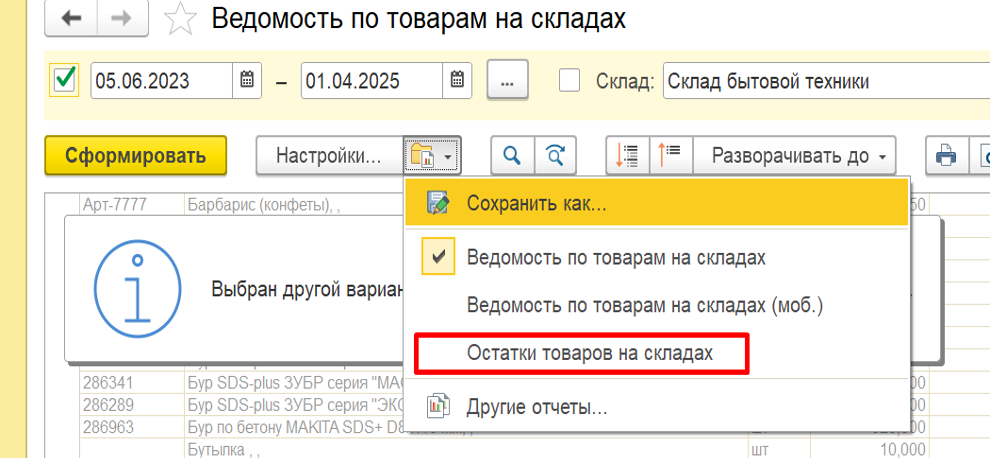
Task: Click the Бутылка row name
Action: [x=466, y=448]
